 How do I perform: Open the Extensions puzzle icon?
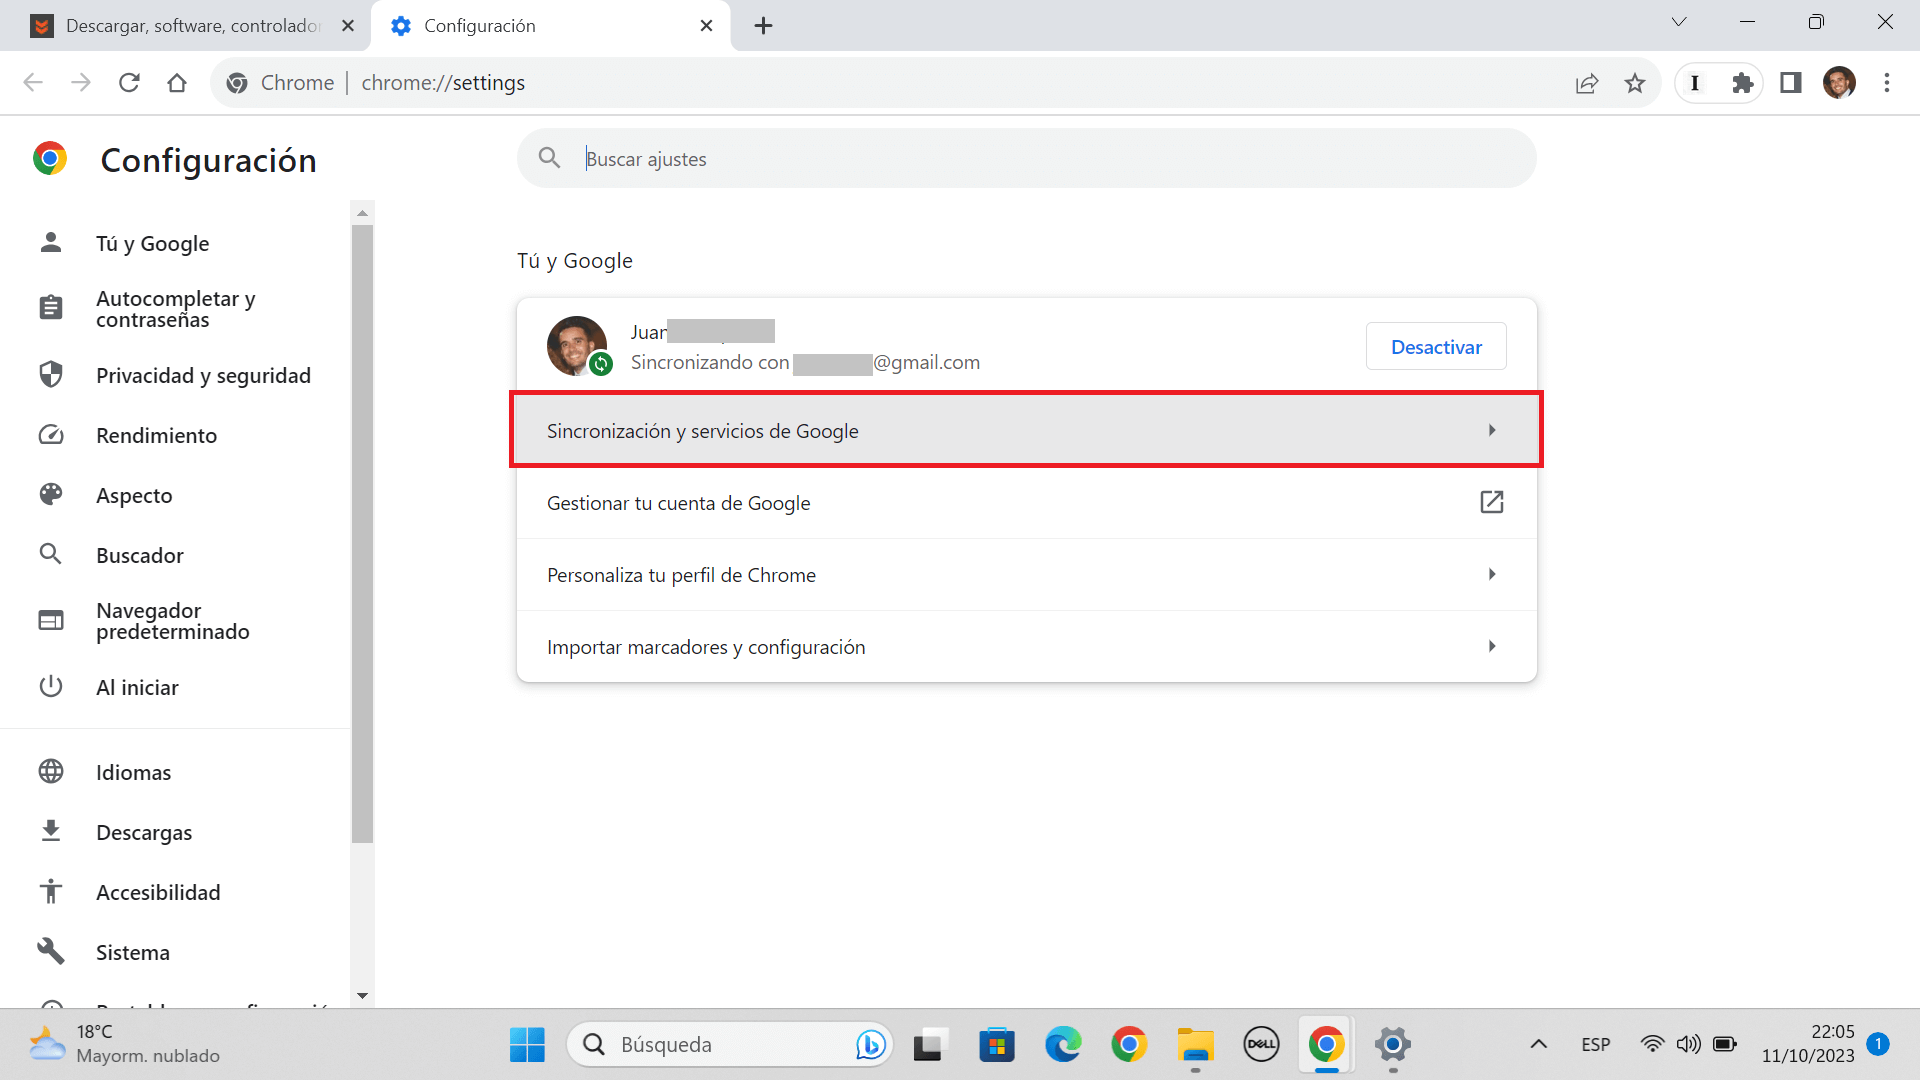(x=1743, y=83)
